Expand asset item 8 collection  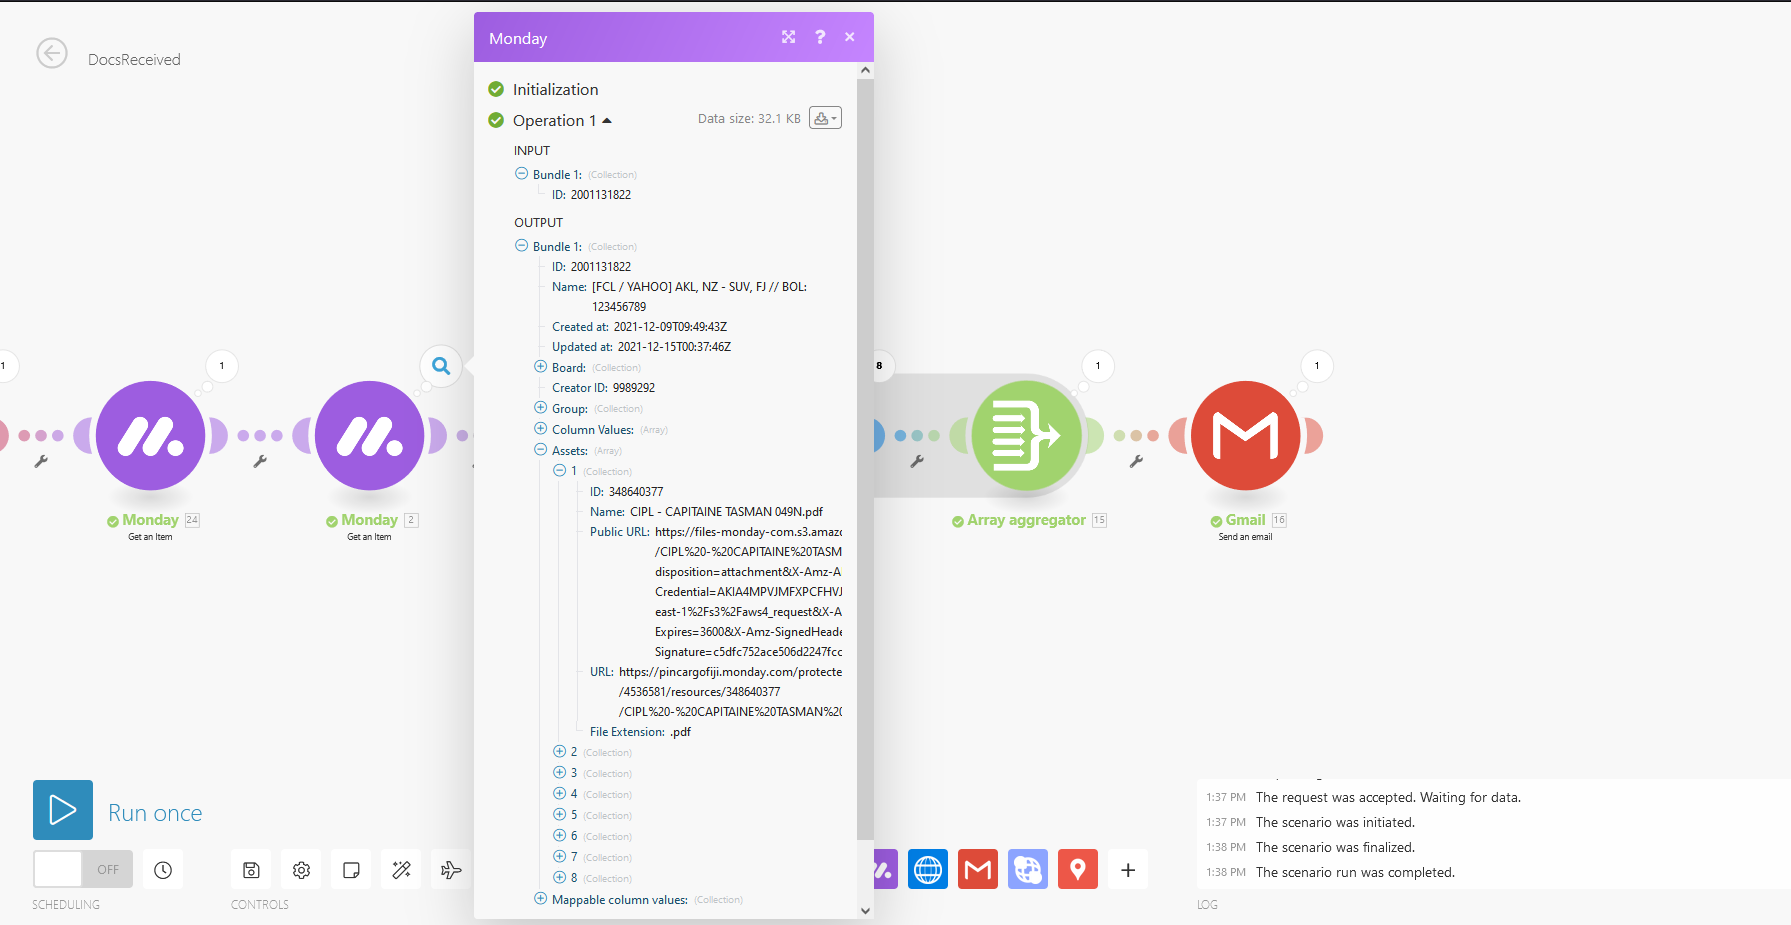tap(560, 877)
